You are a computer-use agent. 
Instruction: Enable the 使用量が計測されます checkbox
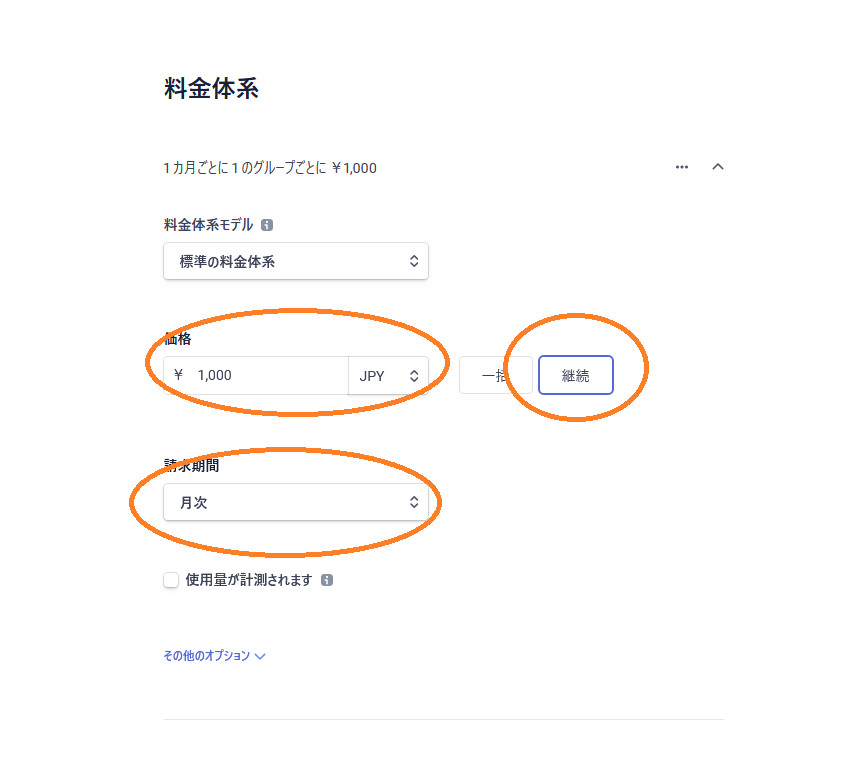click(171, 580)
